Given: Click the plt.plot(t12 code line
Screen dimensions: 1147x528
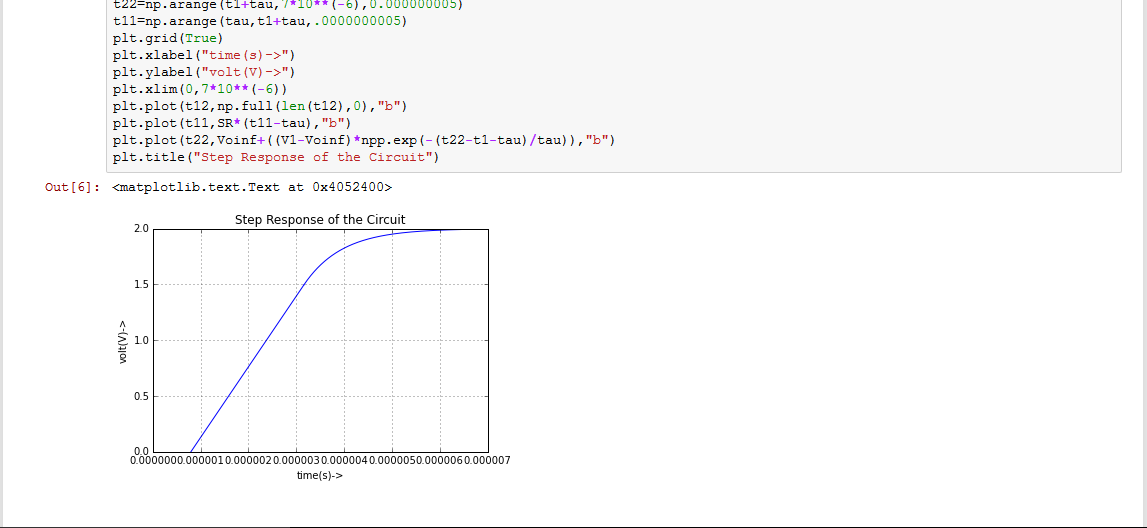Looking at the screenshot, I should coord(260,106).
